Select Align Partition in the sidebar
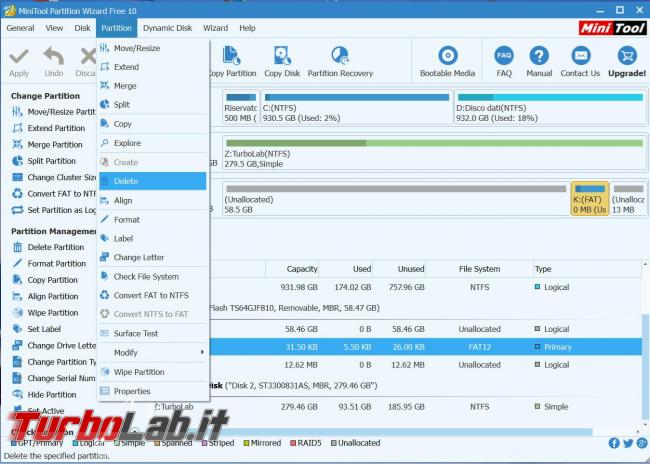Screen dimensions: 650x464 pos(45,296)
